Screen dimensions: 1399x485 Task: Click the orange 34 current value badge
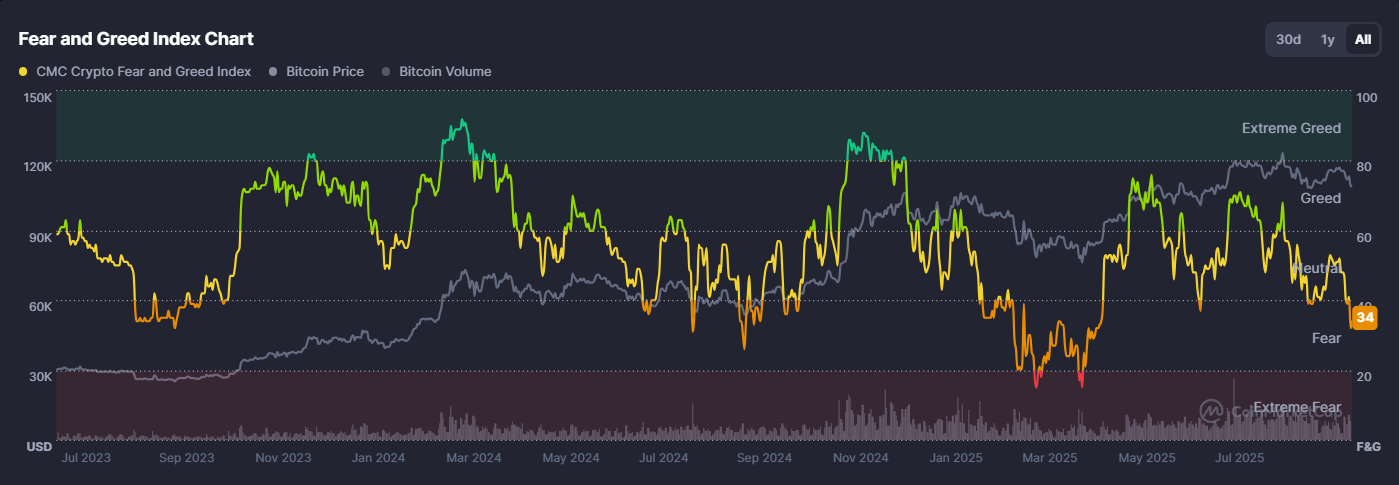pos(1365,318)
